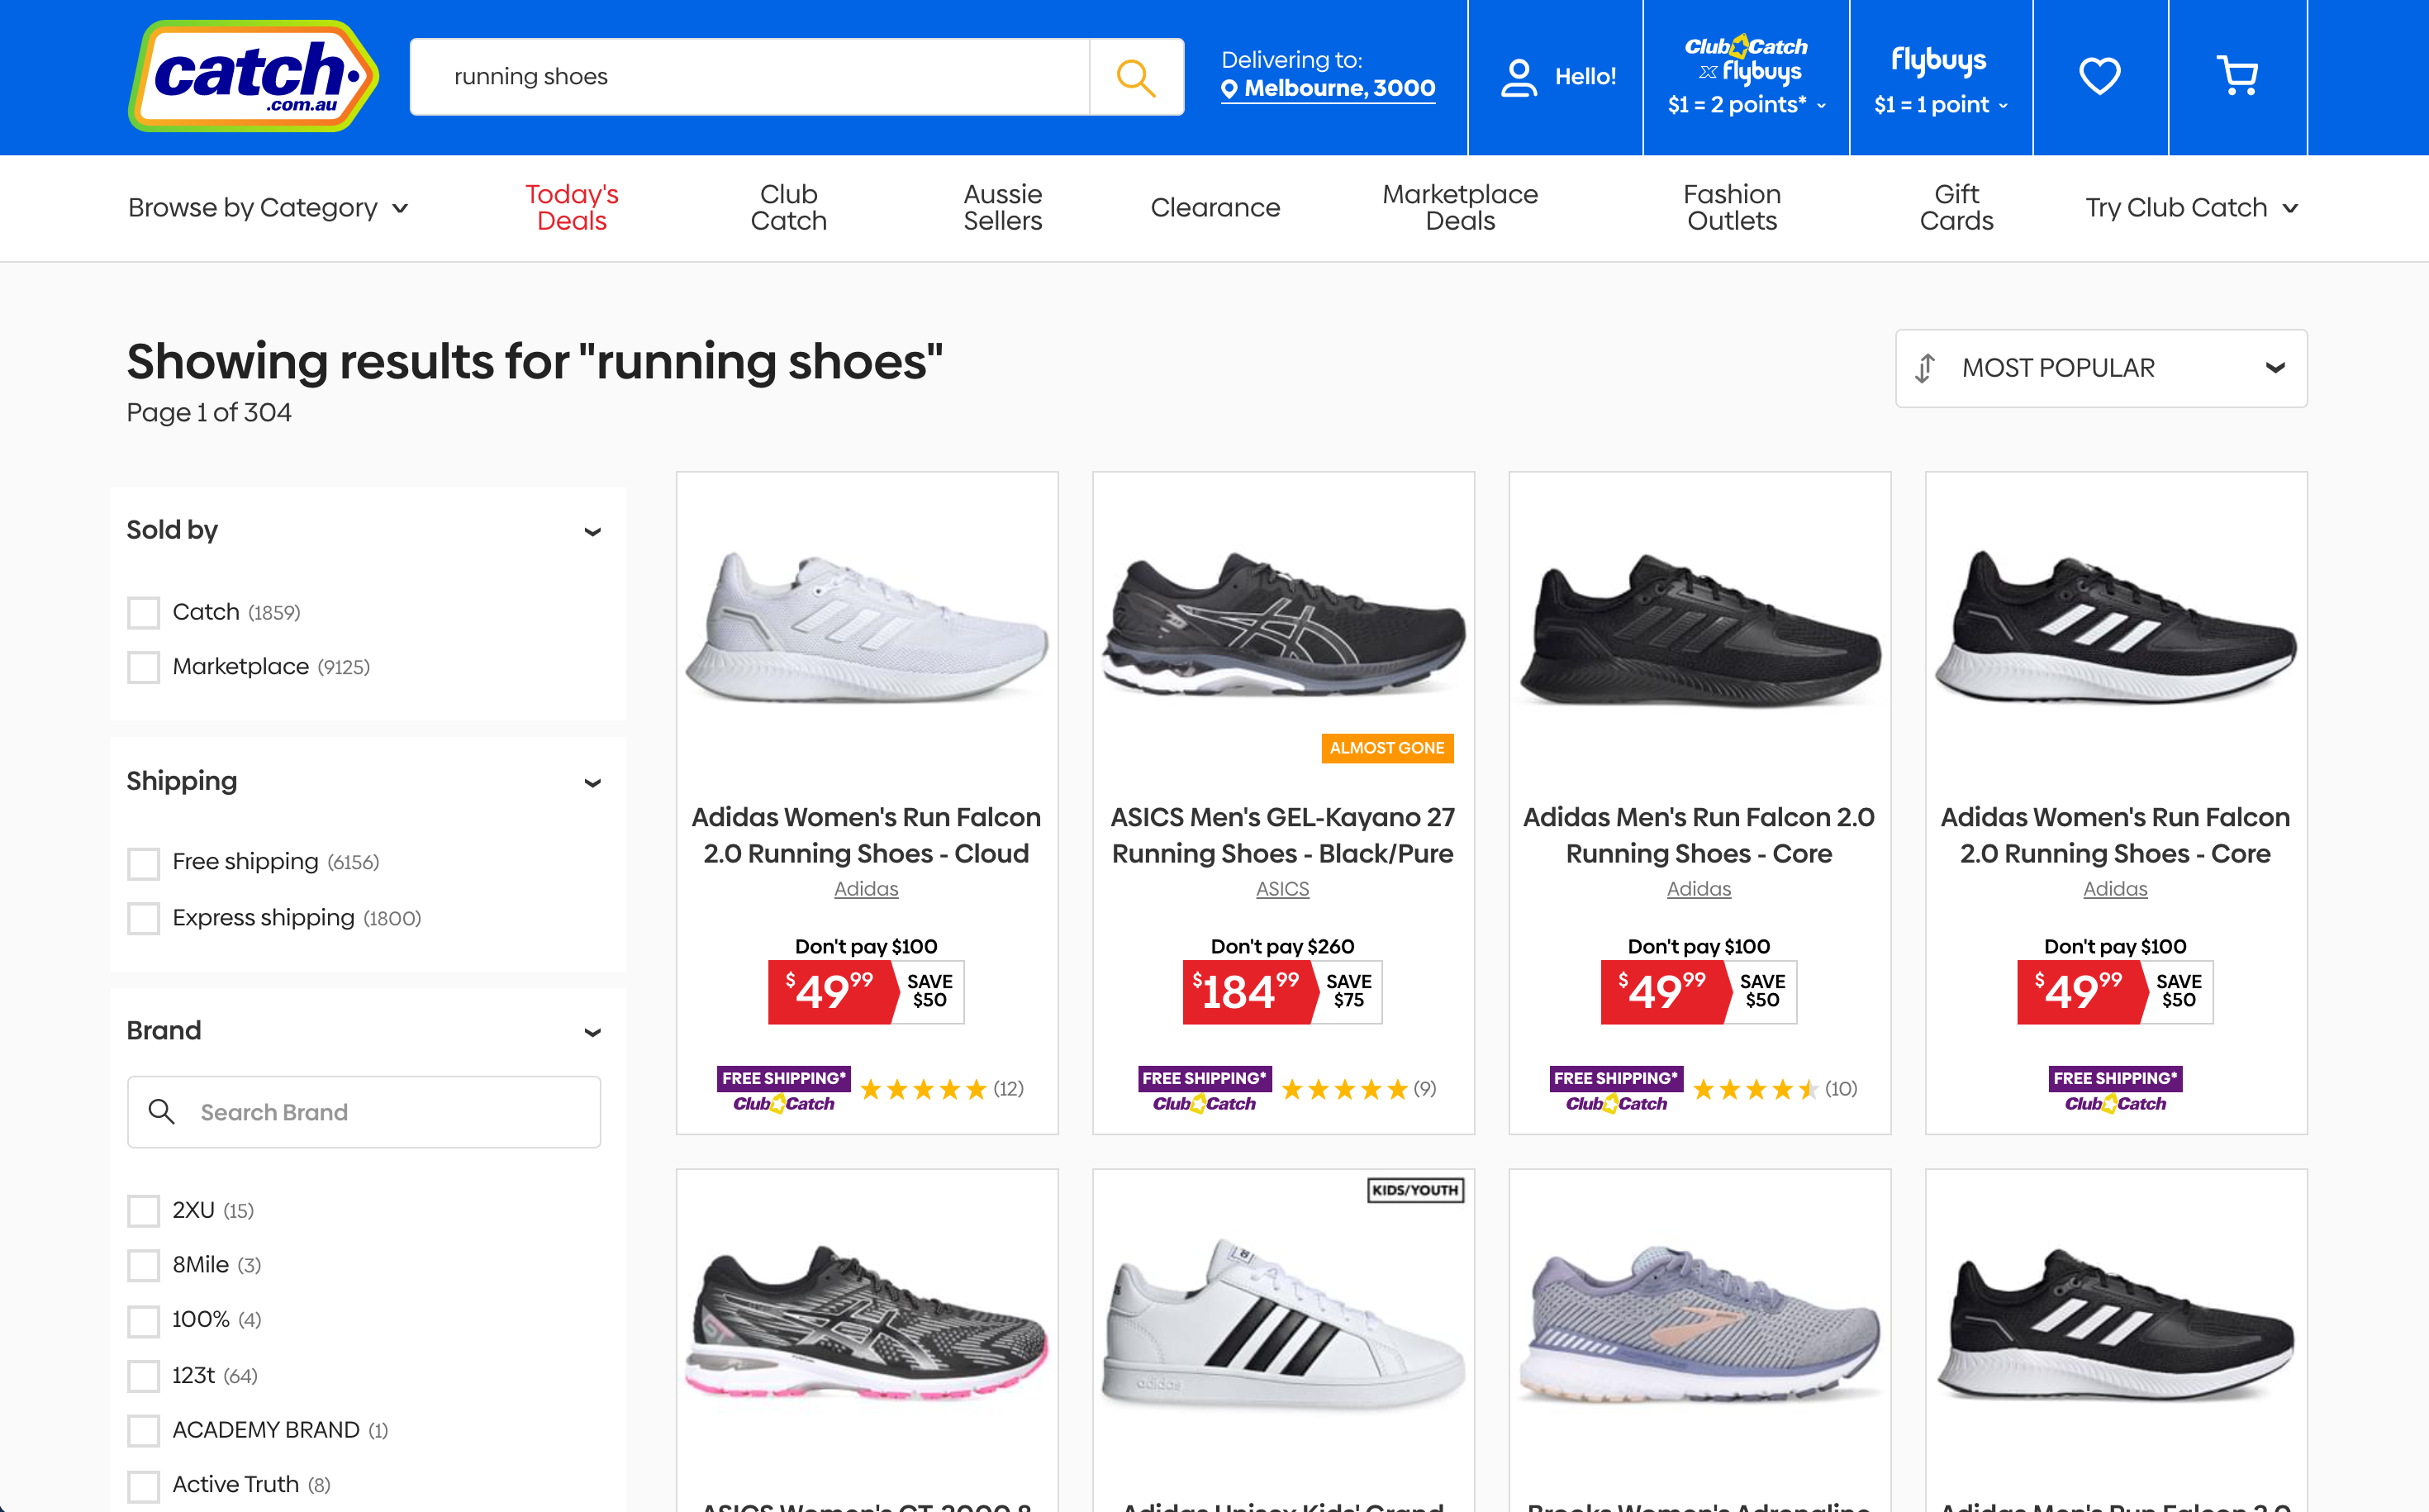Screen dimensions: 2429x1512
Task: Open the shopping cart icon
Action: [x=2237, y=76]
